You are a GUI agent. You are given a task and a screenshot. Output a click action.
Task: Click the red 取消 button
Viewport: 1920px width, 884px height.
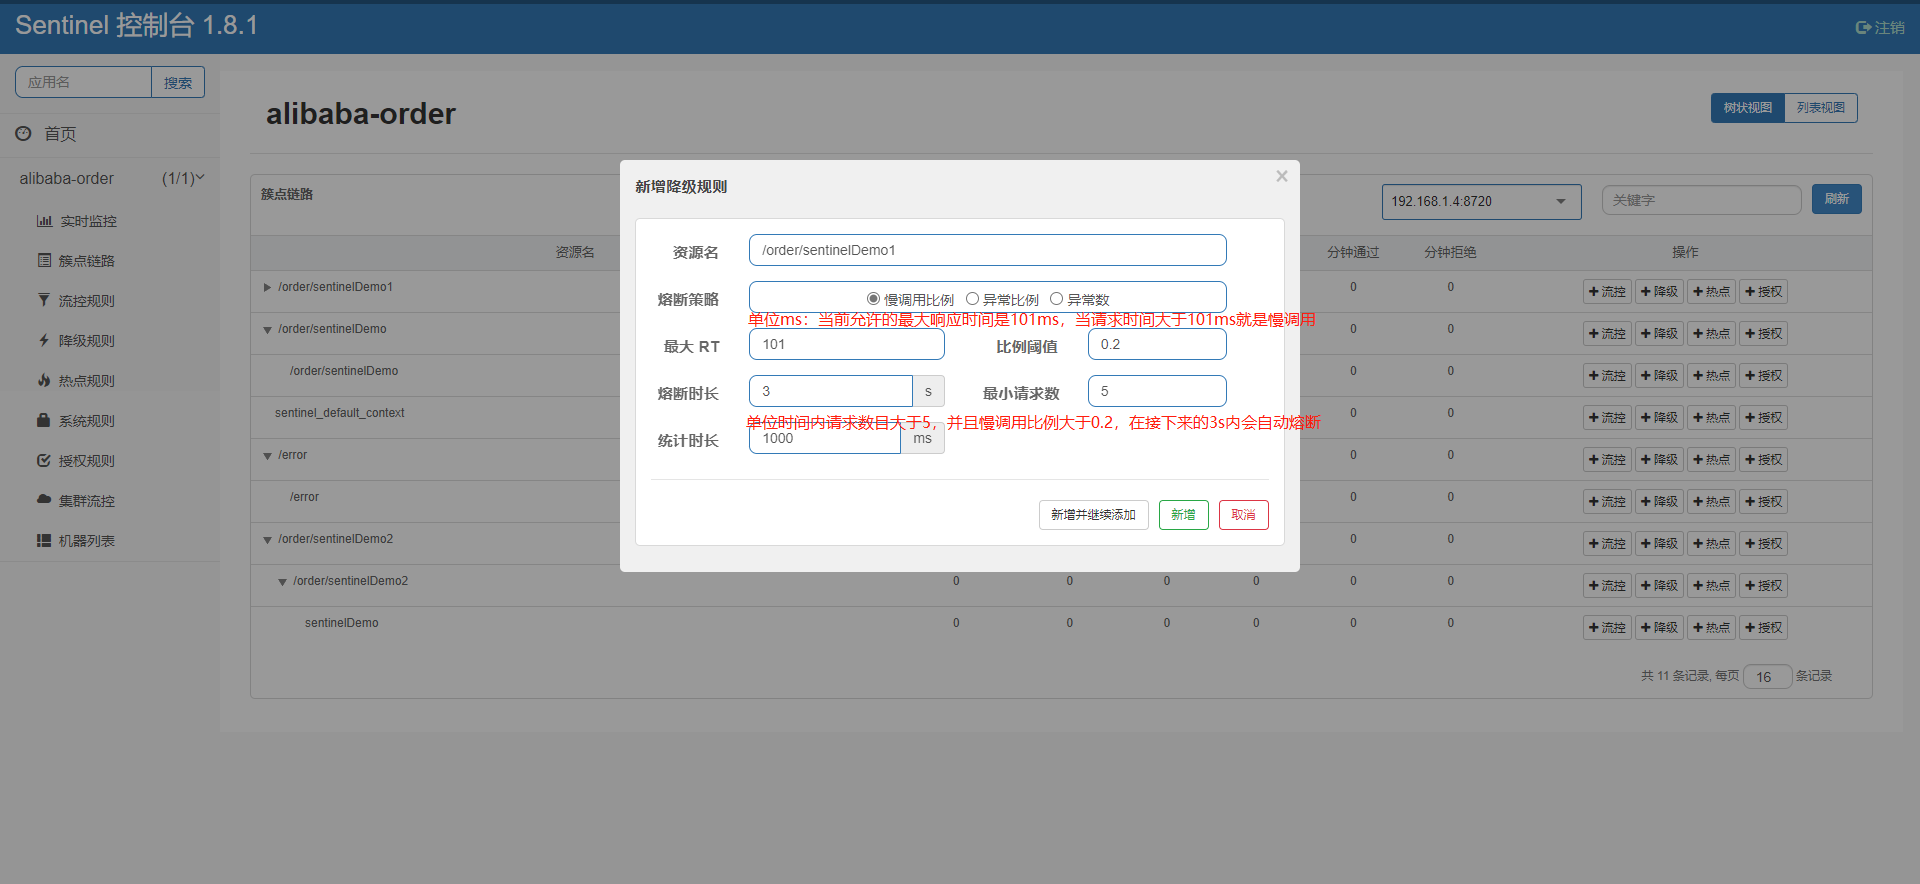point(1243,515)
